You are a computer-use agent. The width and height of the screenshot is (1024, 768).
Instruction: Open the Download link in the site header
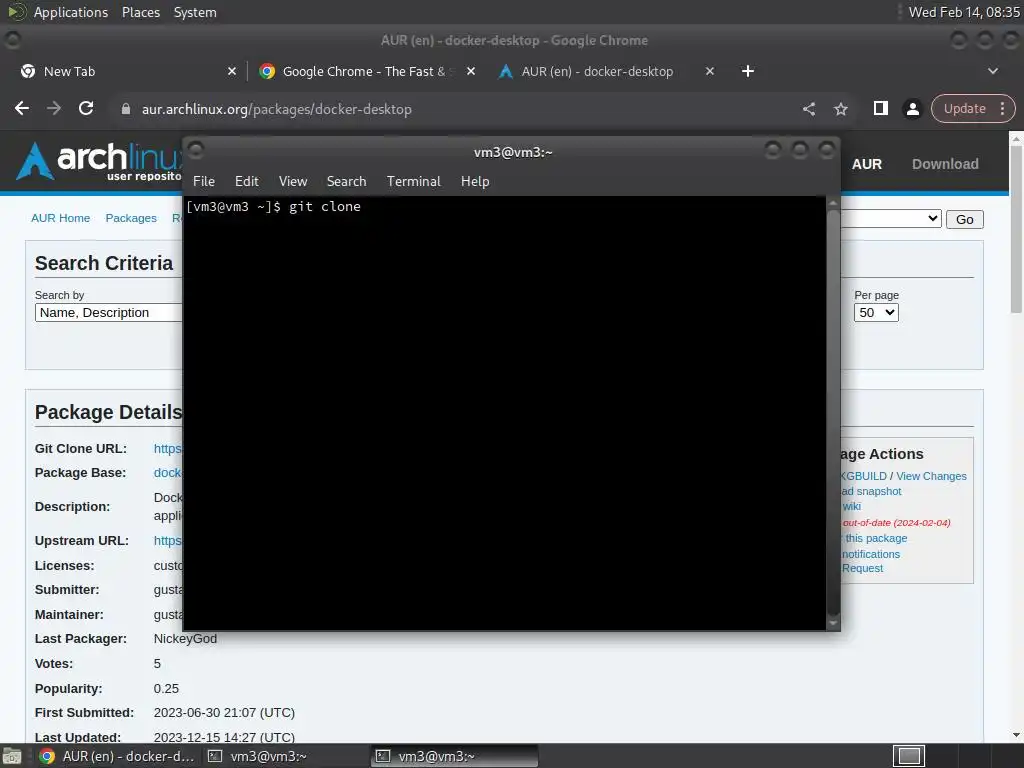(x=945, y=164)
